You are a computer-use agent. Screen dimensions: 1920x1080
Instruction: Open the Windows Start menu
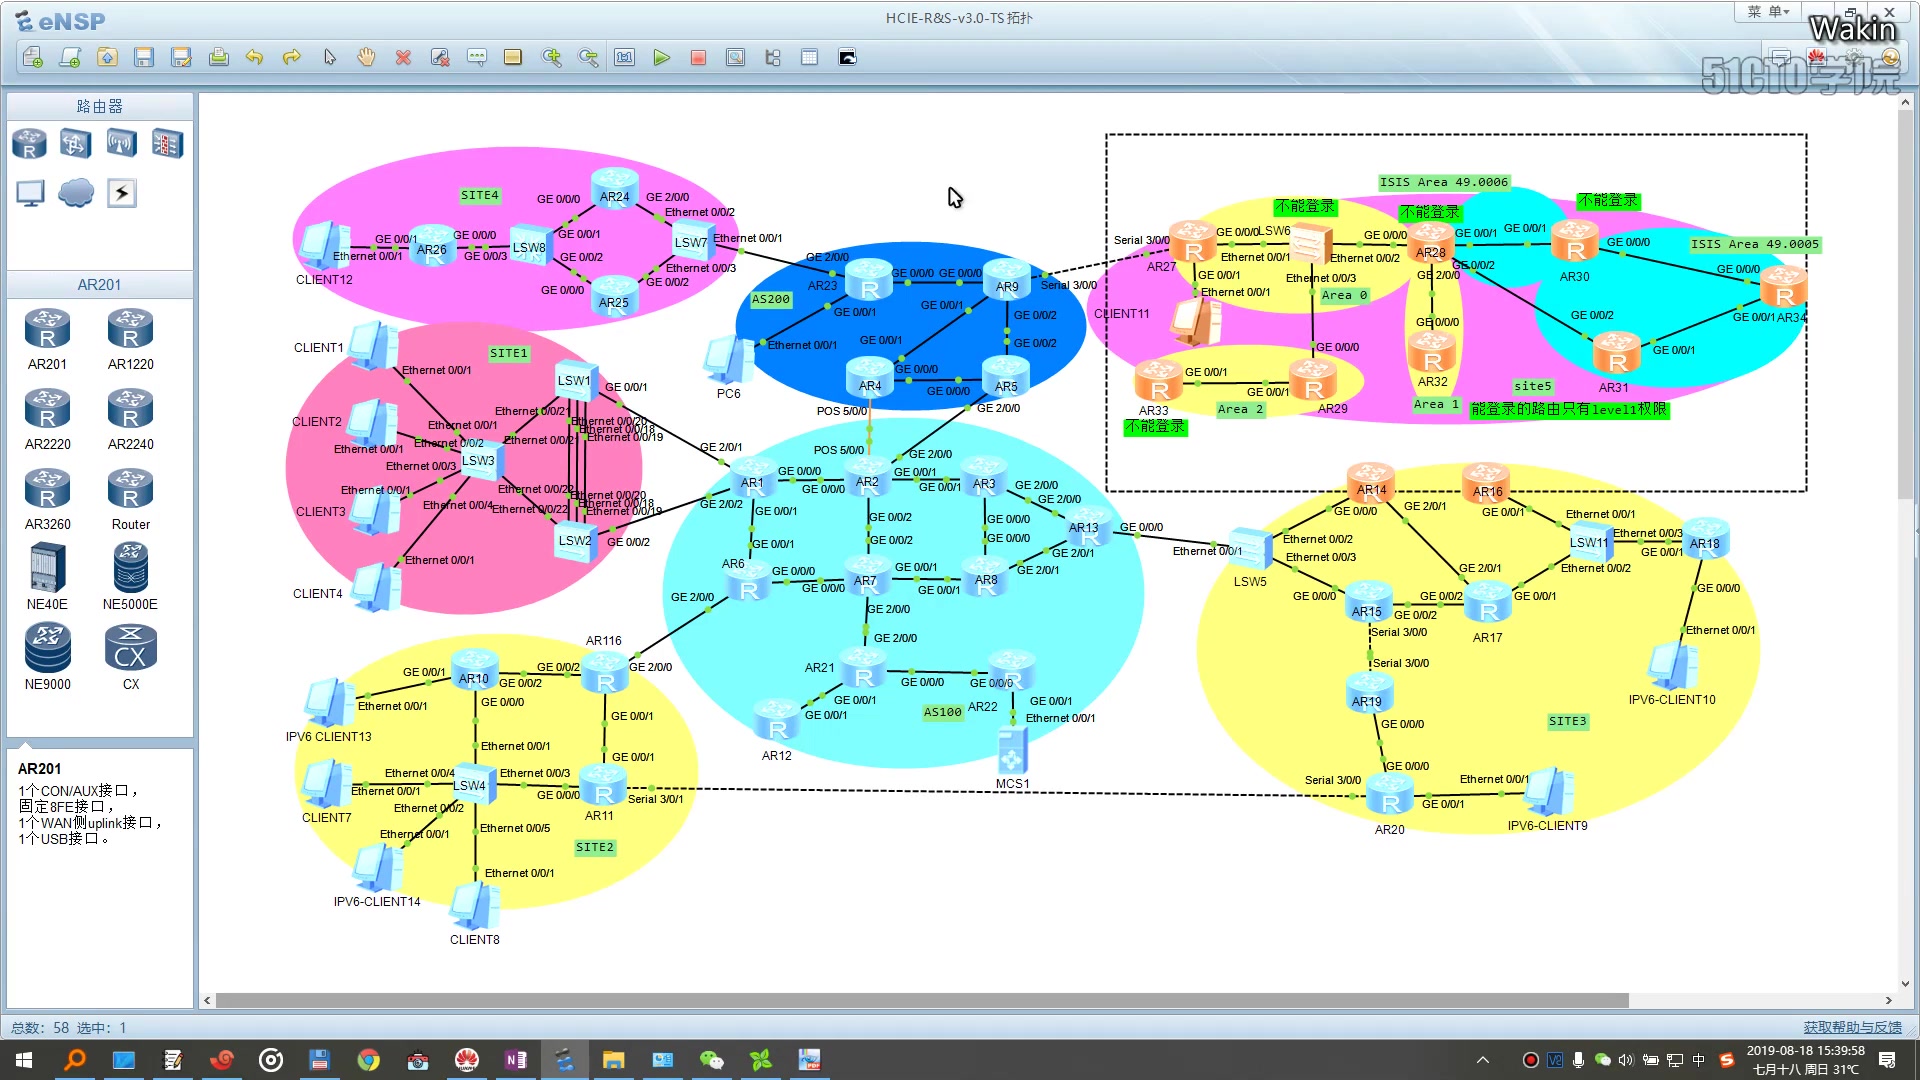pos(24,1060)
